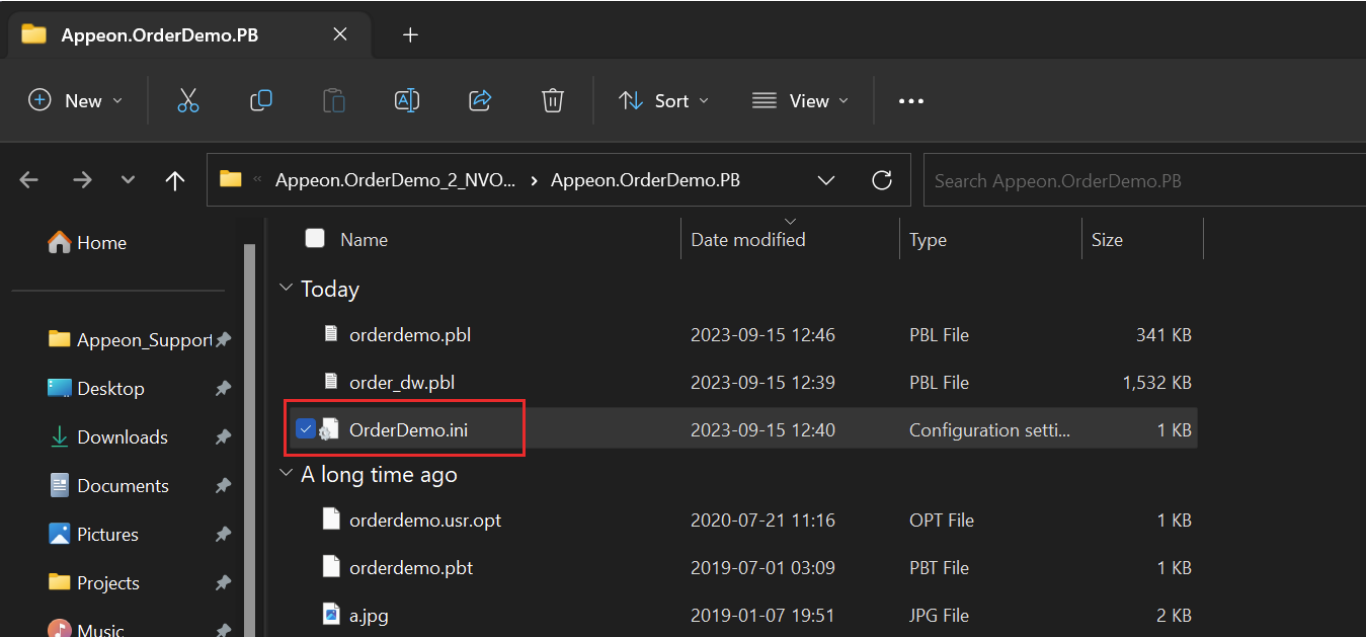Collapse the A long time ago group

tap(286, 473)
